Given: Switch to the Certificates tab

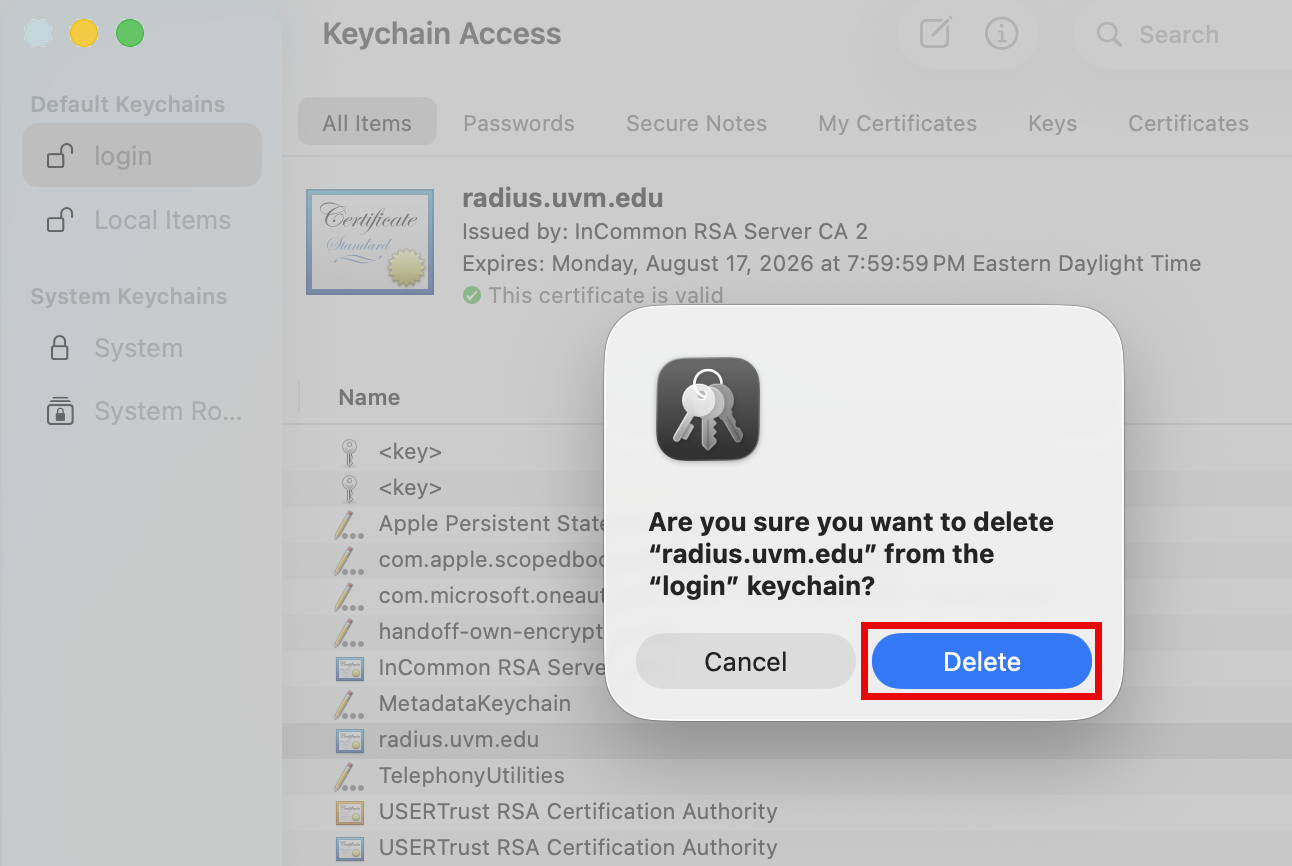Looking at the screenshot, I should click(1188, 123).
